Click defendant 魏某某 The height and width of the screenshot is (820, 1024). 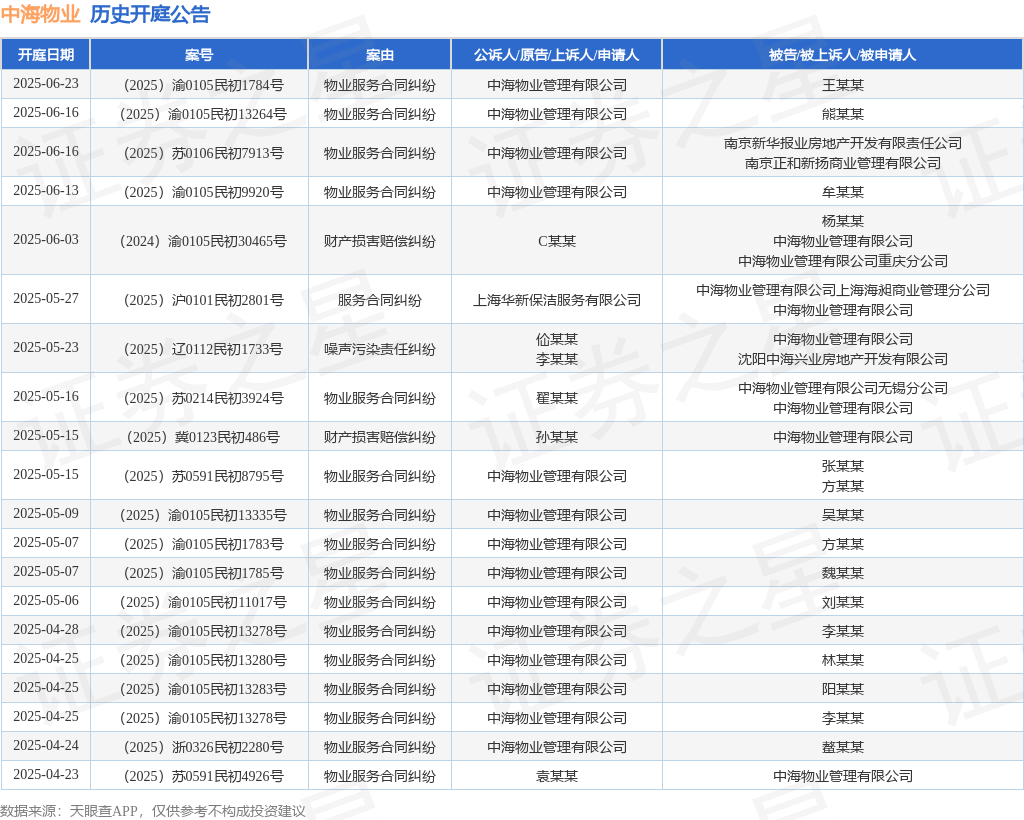pyautogui.click(x=842, y=573)
